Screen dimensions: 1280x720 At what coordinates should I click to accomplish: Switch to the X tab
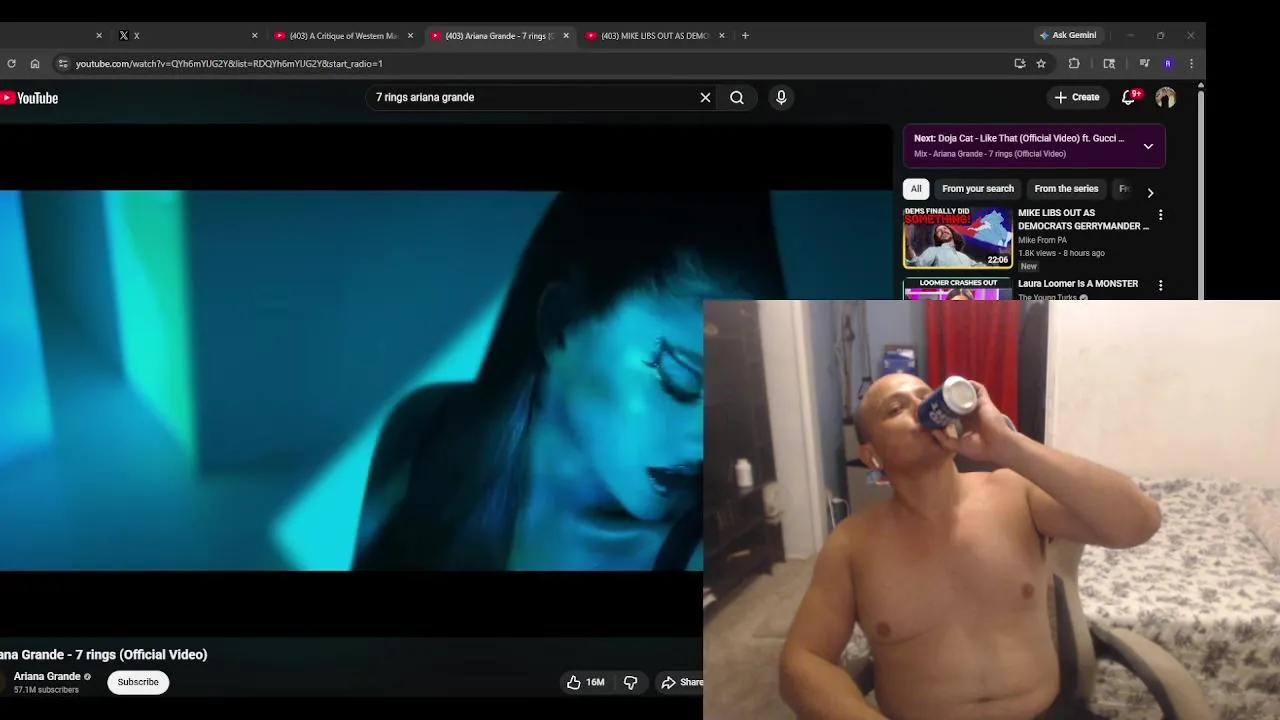tap(185, 35)
